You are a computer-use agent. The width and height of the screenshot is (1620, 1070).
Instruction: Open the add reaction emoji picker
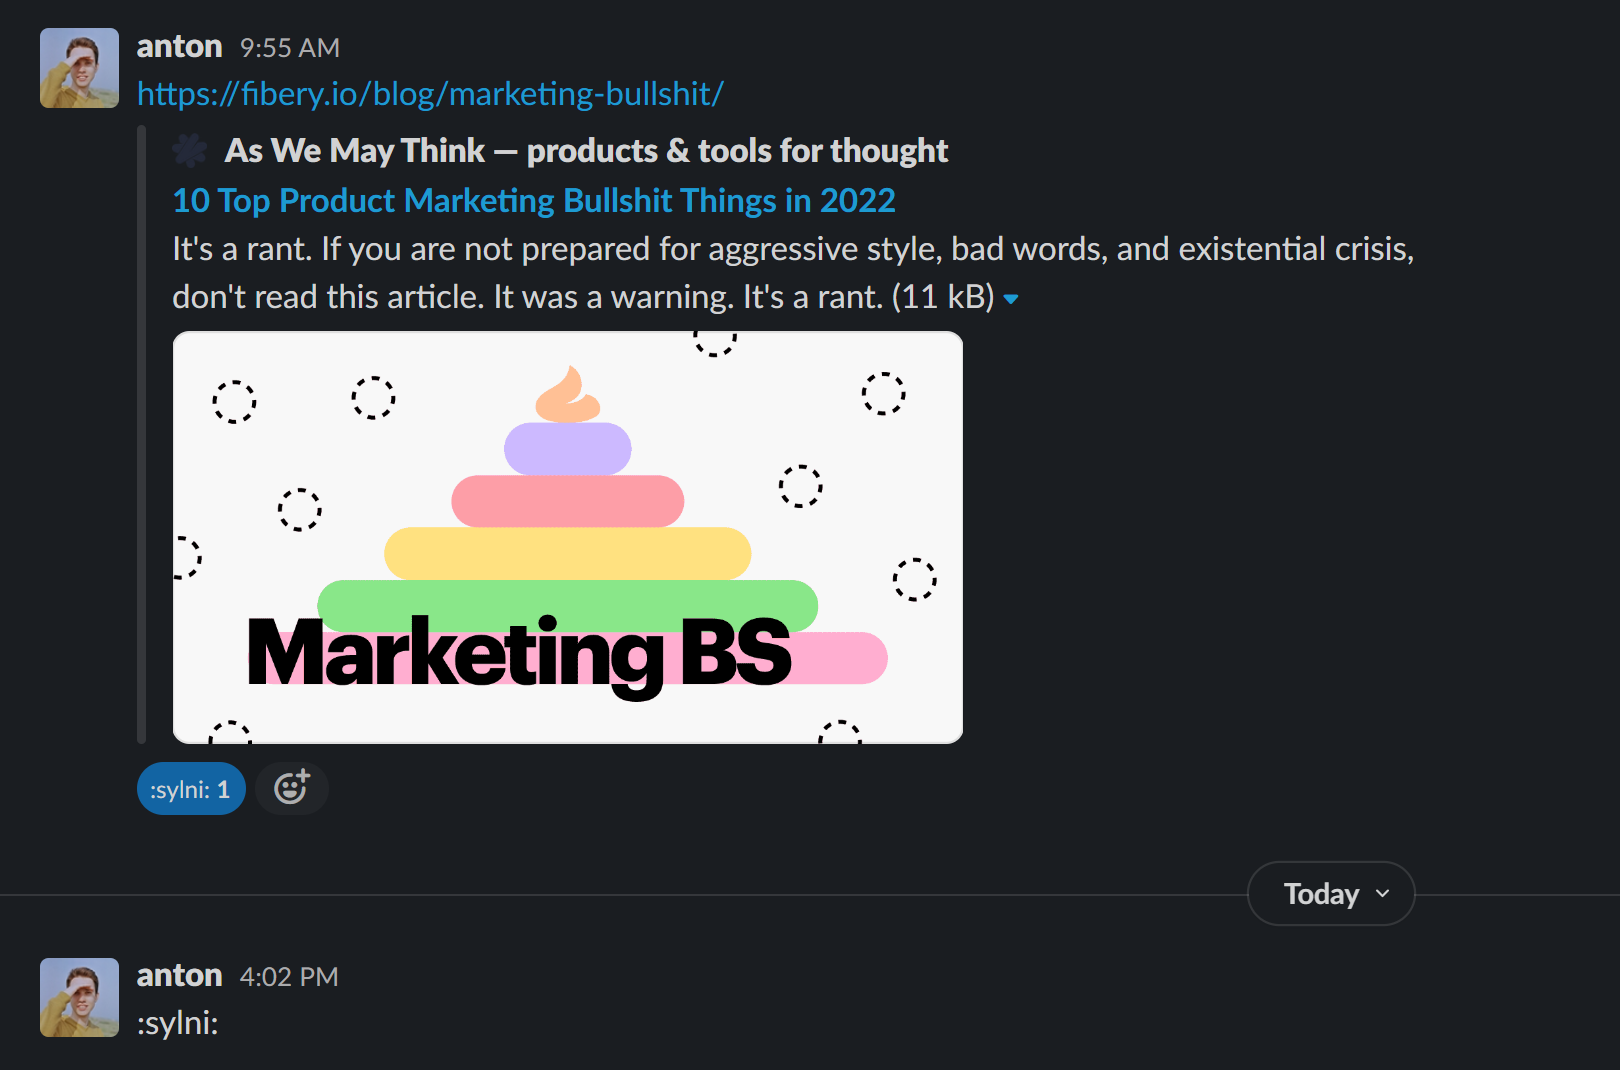point(291,788)
